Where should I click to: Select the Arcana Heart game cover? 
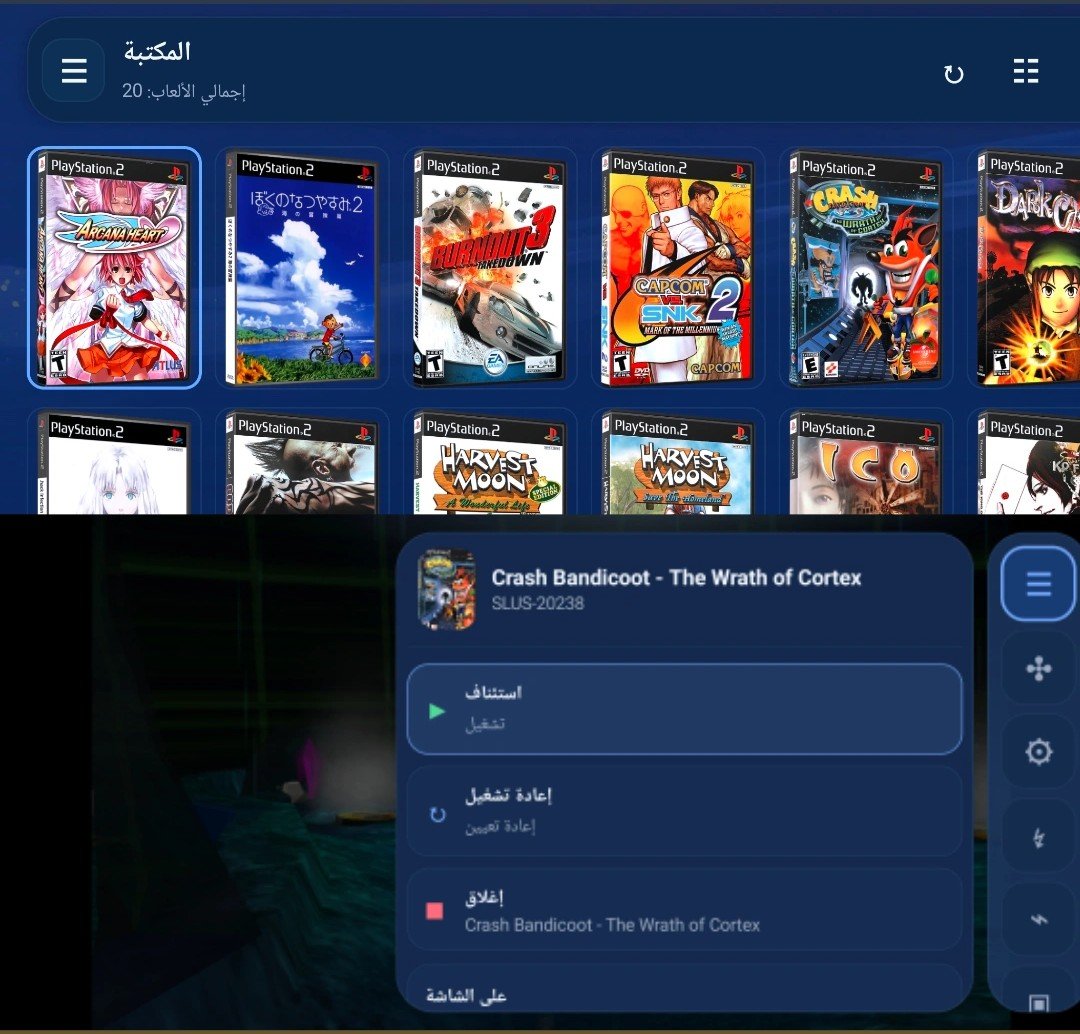click(x=114, y=267)
